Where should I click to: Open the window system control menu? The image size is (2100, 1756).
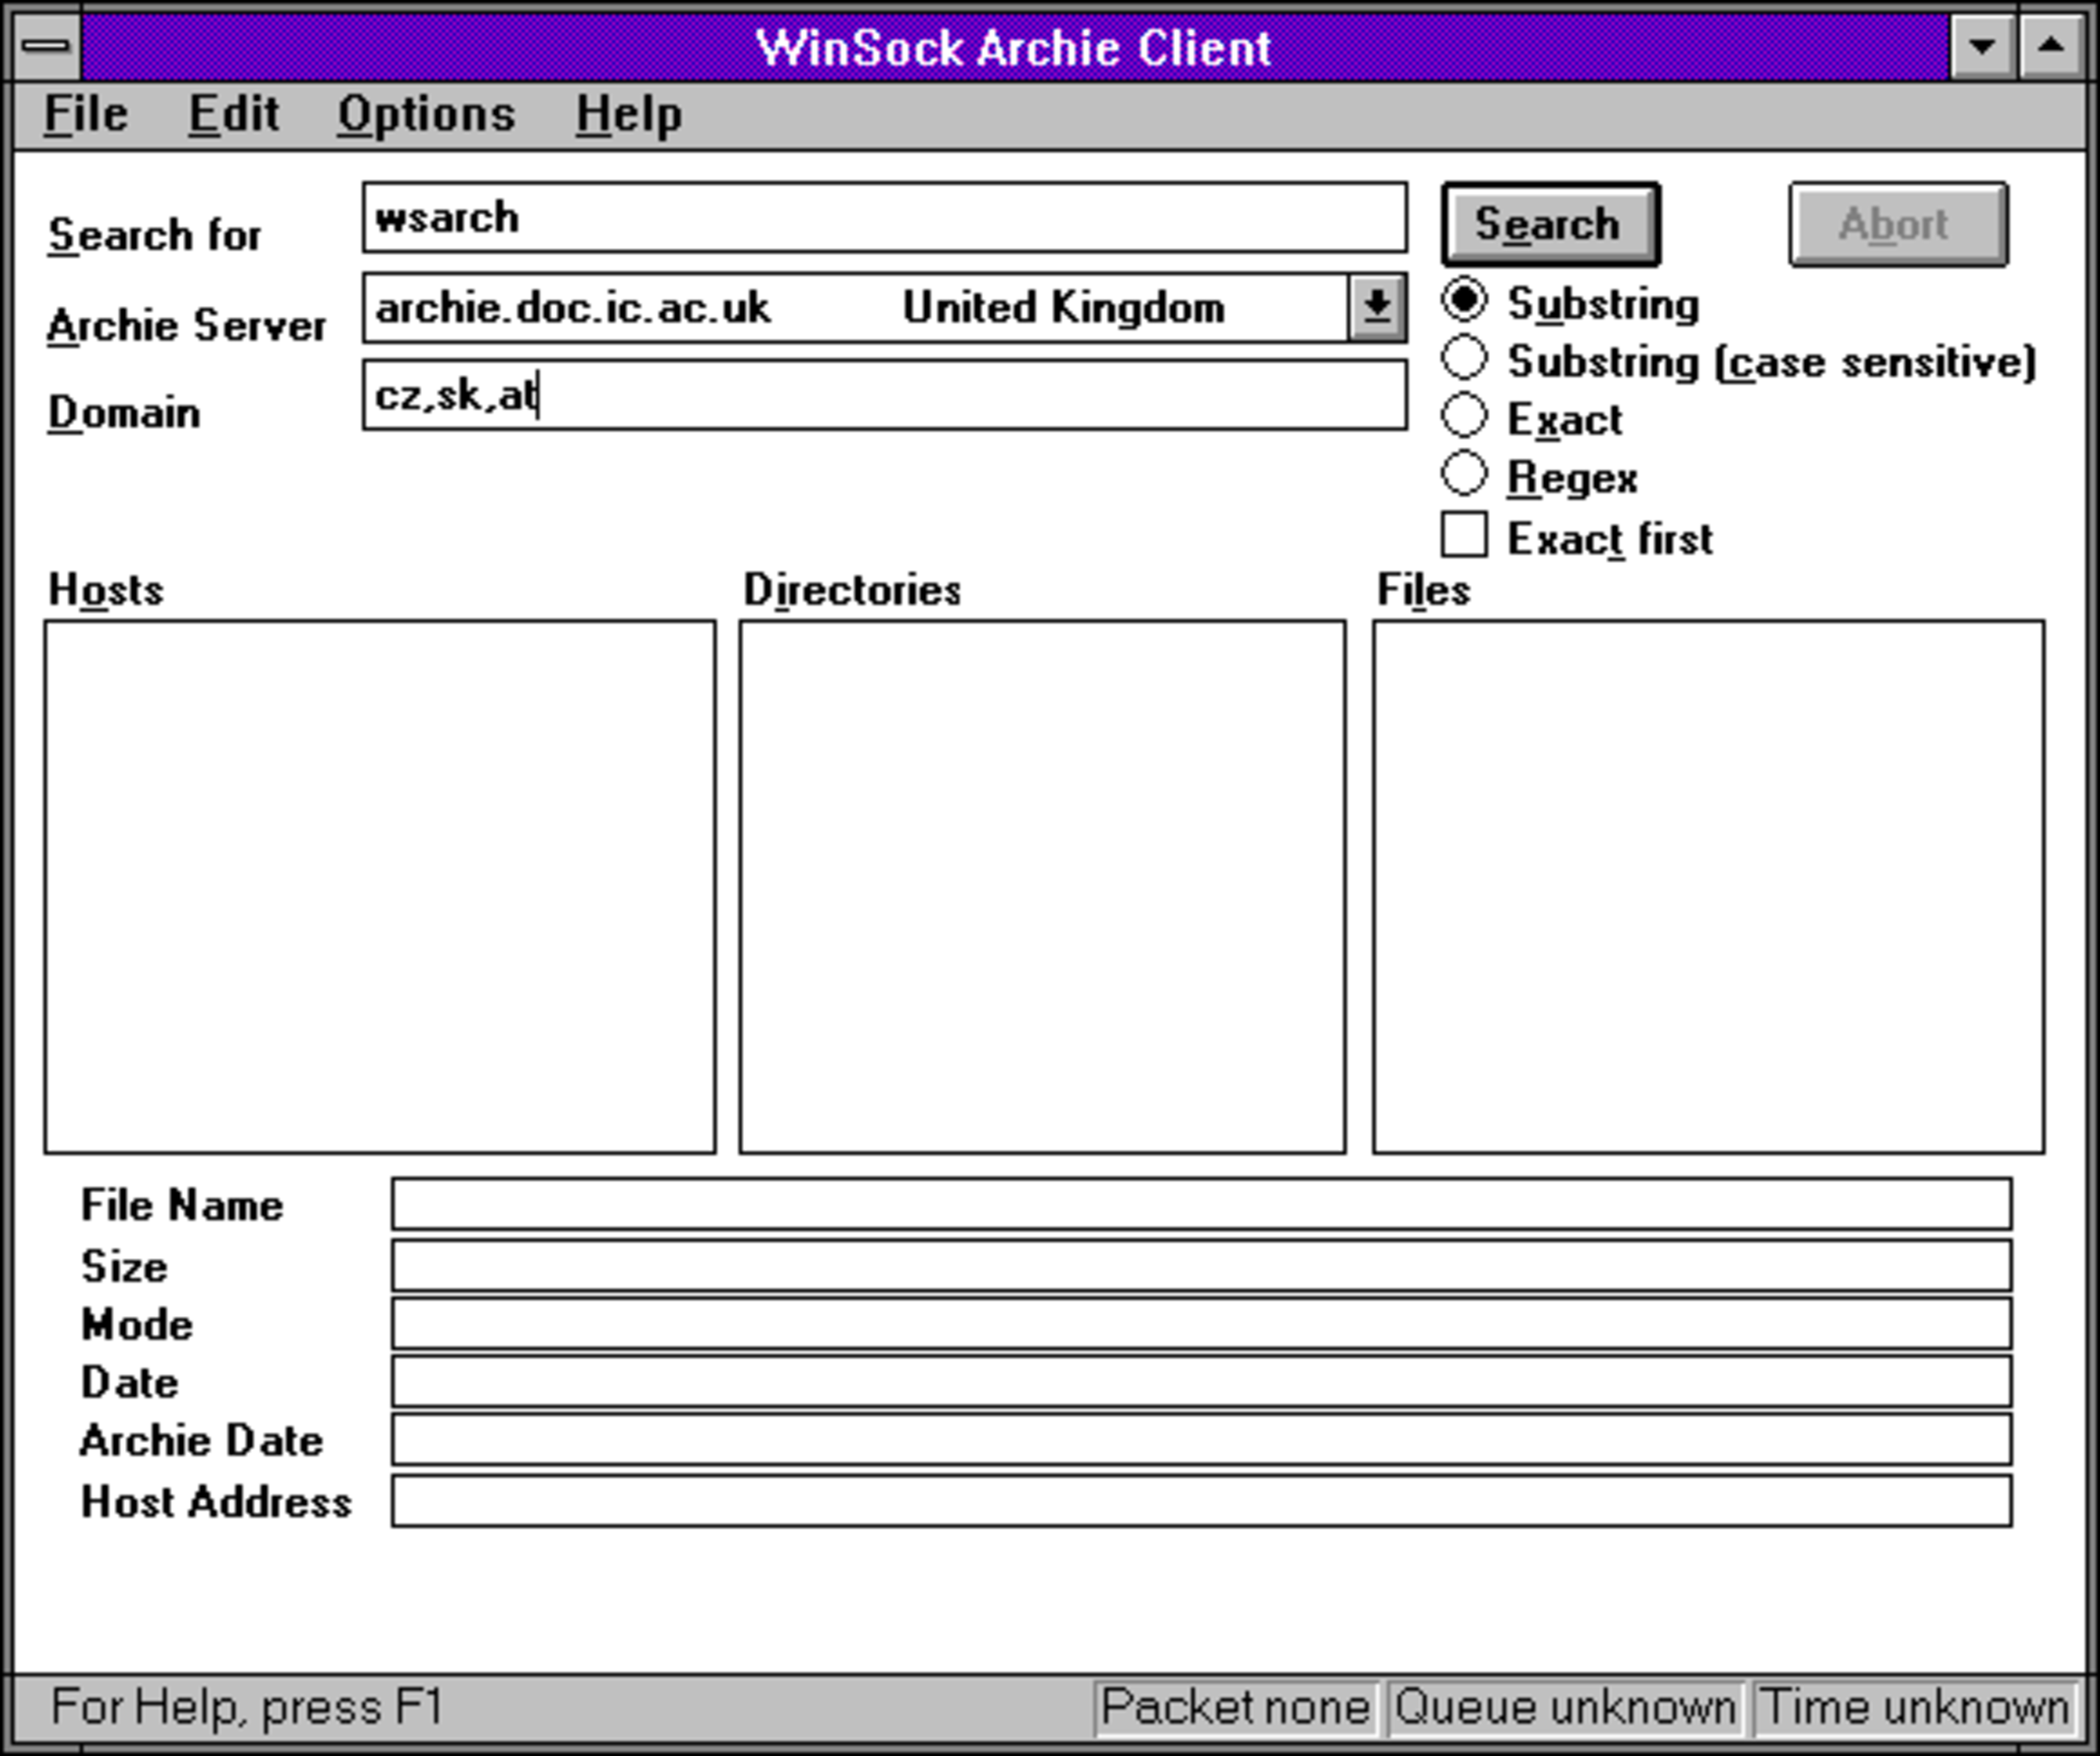(48, 46)
